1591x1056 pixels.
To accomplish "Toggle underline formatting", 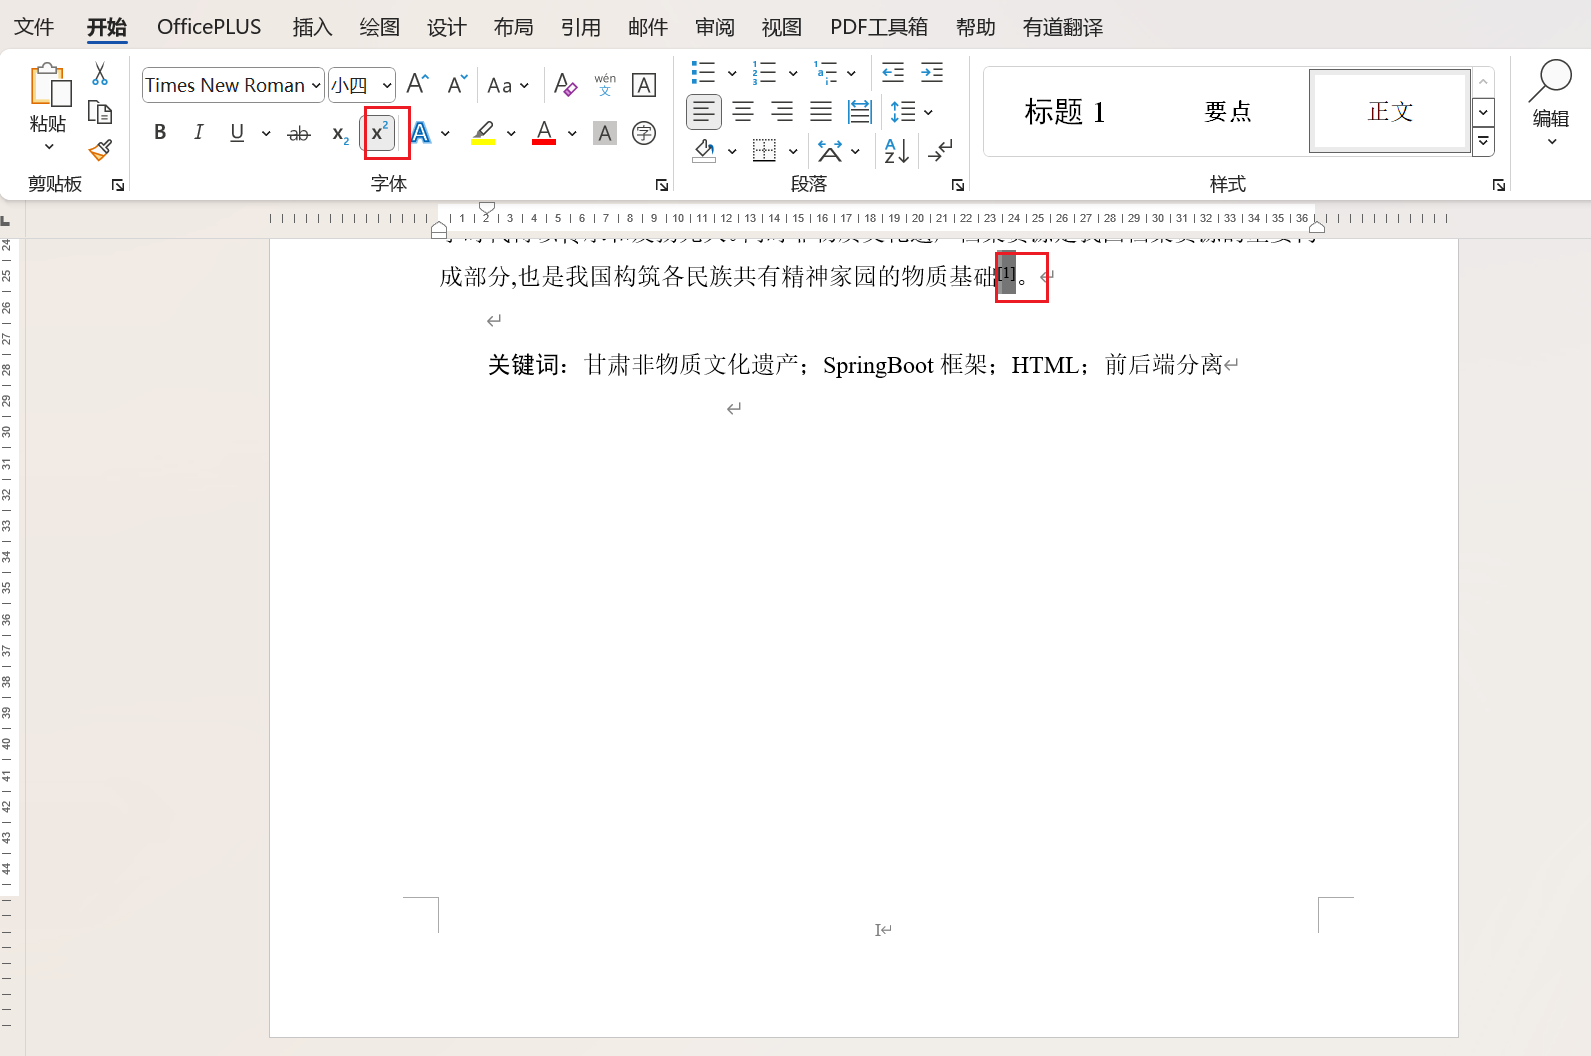I will point(237,132).
